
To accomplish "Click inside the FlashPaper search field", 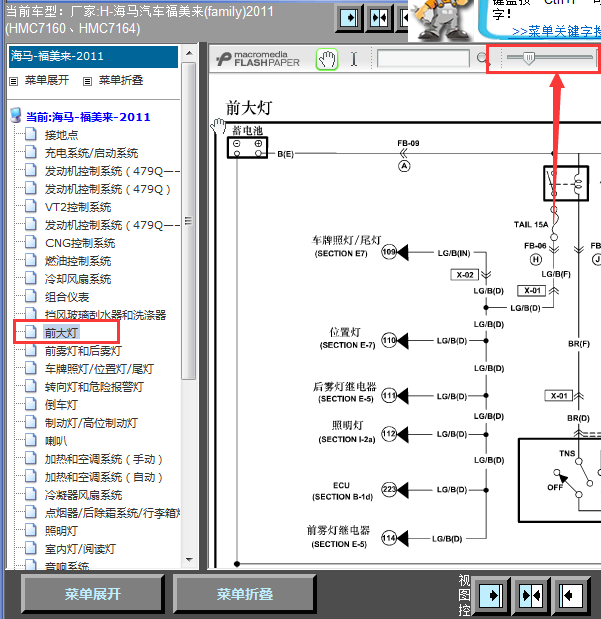I will [x=423, y=58].
